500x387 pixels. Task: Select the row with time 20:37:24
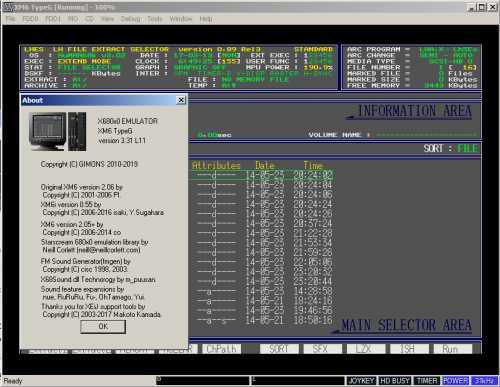click(x=261, y=224)
